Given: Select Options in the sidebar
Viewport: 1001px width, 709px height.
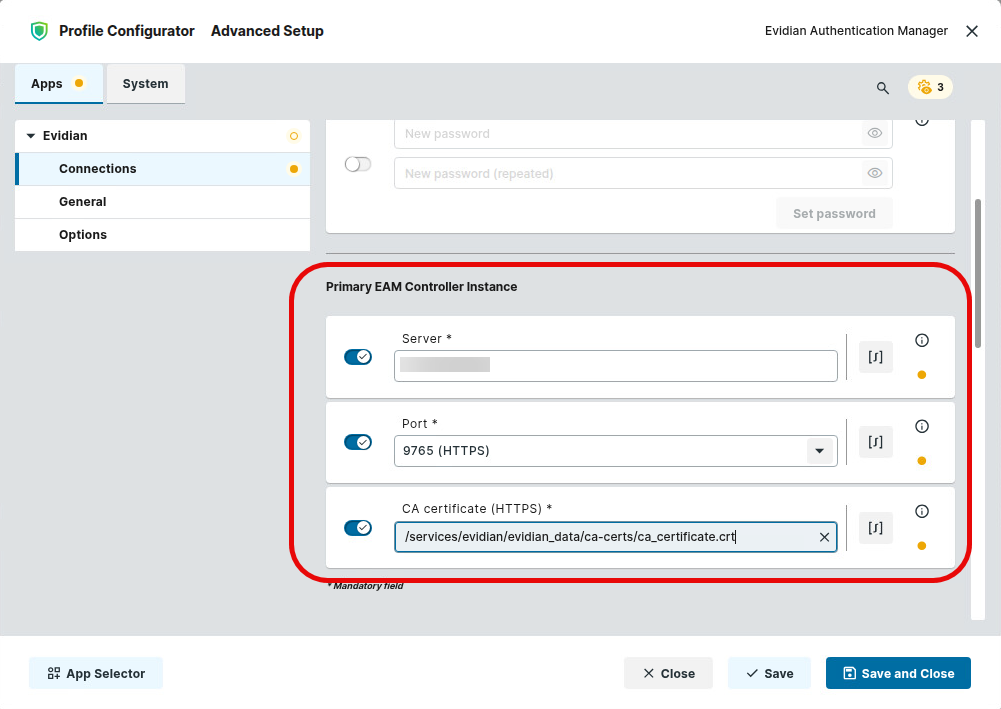Looking at the screenshot, I should point(163,235).
